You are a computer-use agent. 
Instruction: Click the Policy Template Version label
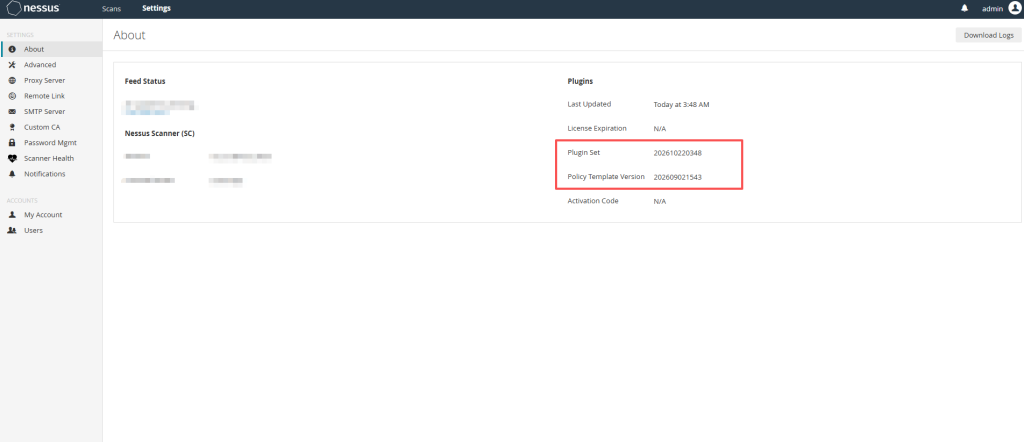pyautogui.click(x=606, y=176)
